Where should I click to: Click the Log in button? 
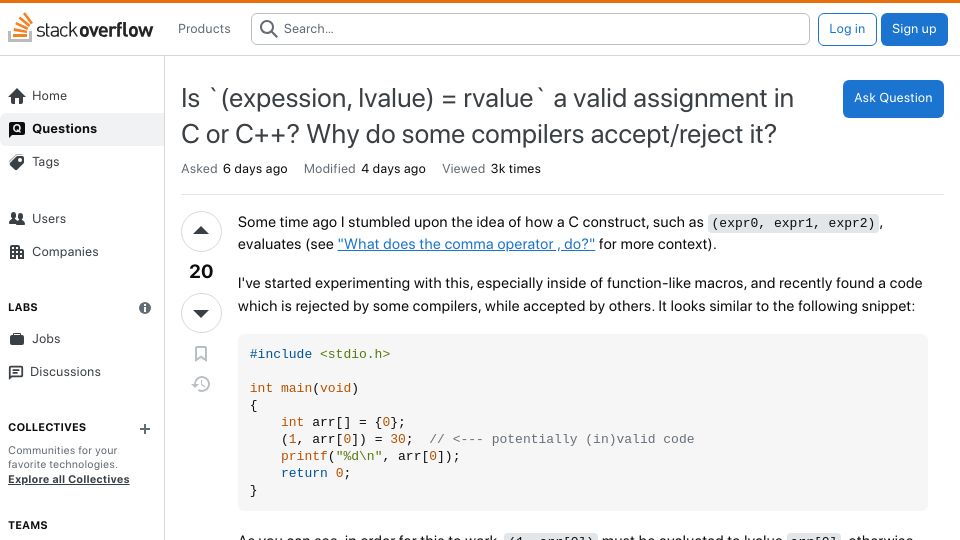coord(847,29)
